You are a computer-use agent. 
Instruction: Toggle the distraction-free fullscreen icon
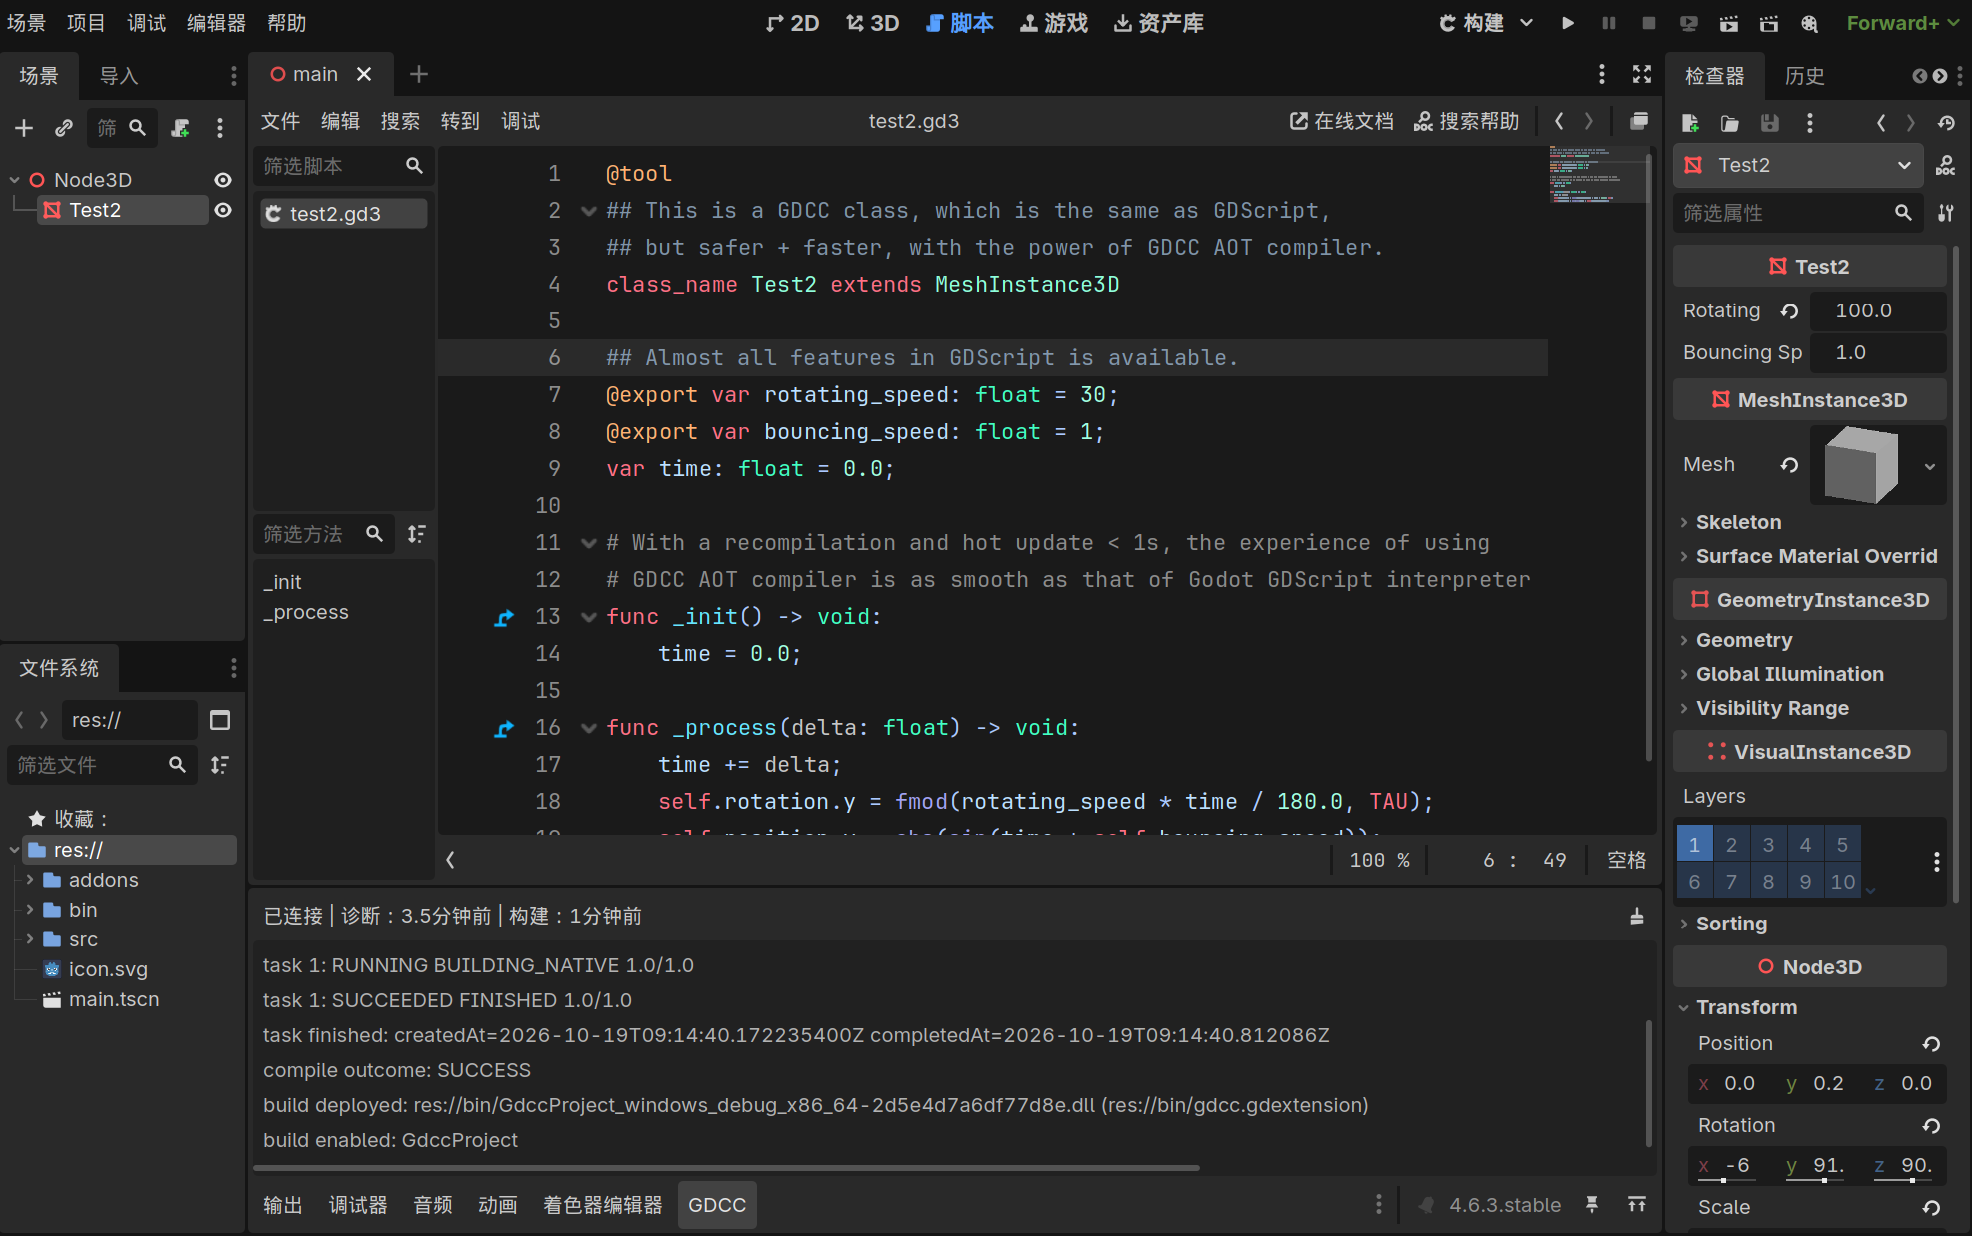tap(1642, 74)
